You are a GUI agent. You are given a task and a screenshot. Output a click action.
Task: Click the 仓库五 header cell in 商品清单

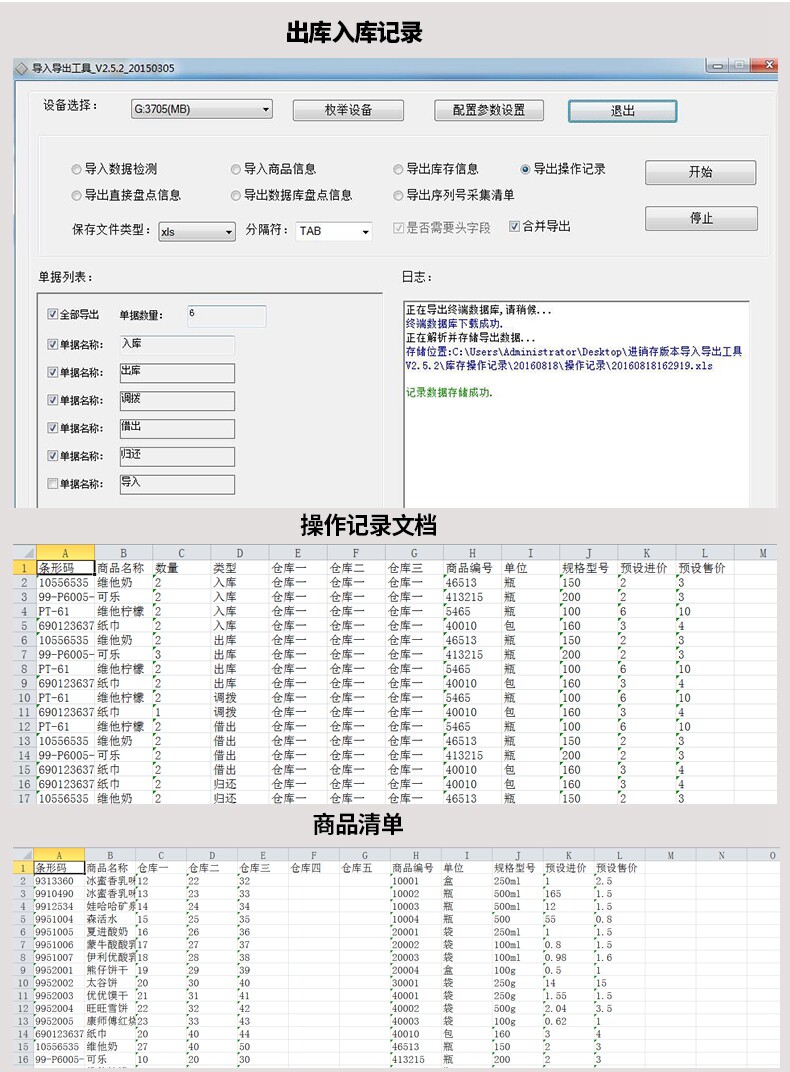click(364, 868)
